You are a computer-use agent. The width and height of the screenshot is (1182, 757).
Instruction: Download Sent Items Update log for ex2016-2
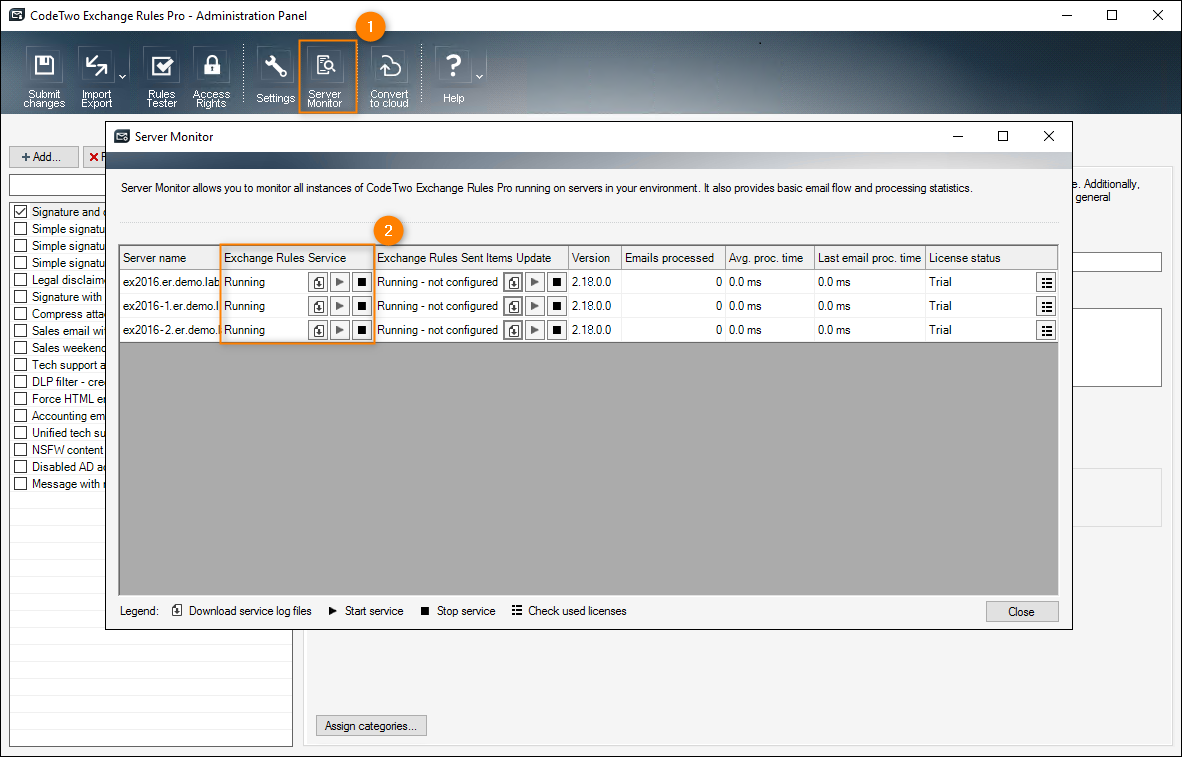[x=513, y=331]
